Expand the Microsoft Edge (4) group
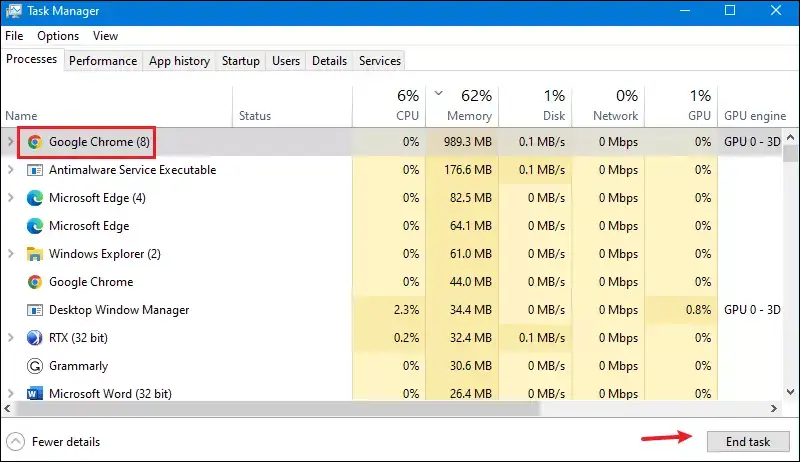Viewport: 800px width, 462px height. (10, 198)
